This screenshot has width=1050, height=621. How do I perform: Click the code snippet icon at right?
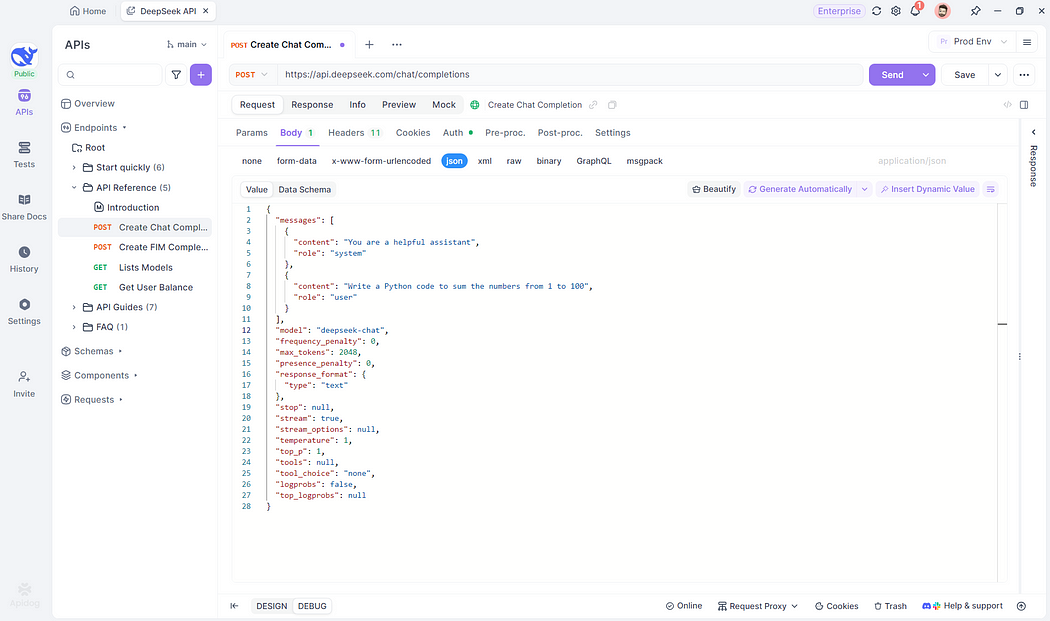pyautogui.click(x=1008, y=105)
